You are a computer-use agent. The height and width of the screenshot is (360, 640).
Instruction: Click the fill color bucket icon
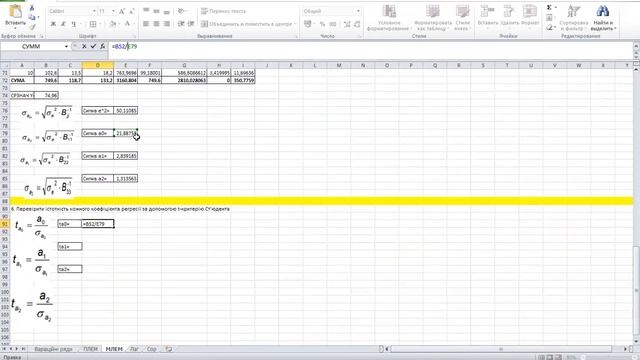pyautogui.click(x=113, y=24)
